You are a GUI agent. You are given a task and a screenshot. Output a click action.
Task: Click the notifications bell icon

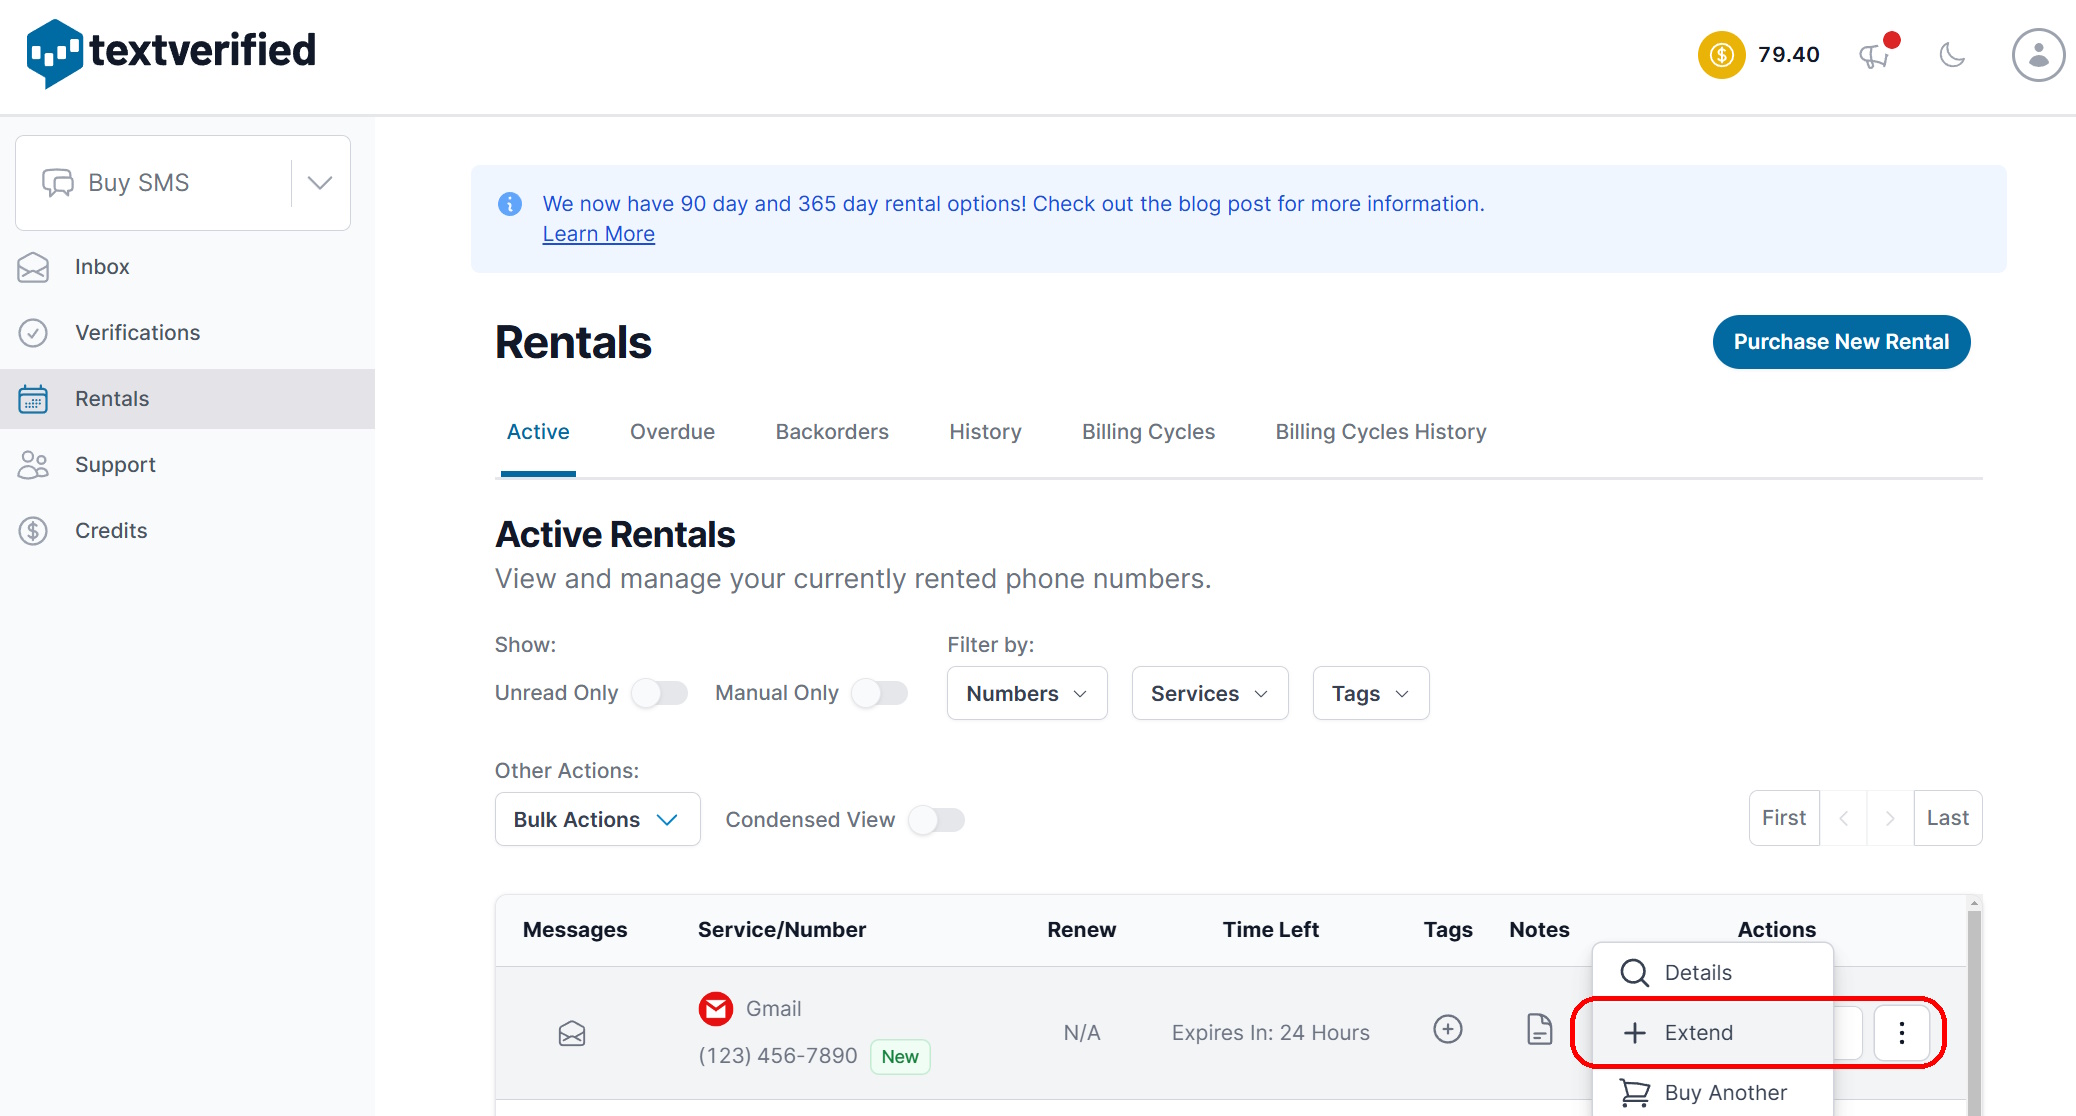[1877, 54]
